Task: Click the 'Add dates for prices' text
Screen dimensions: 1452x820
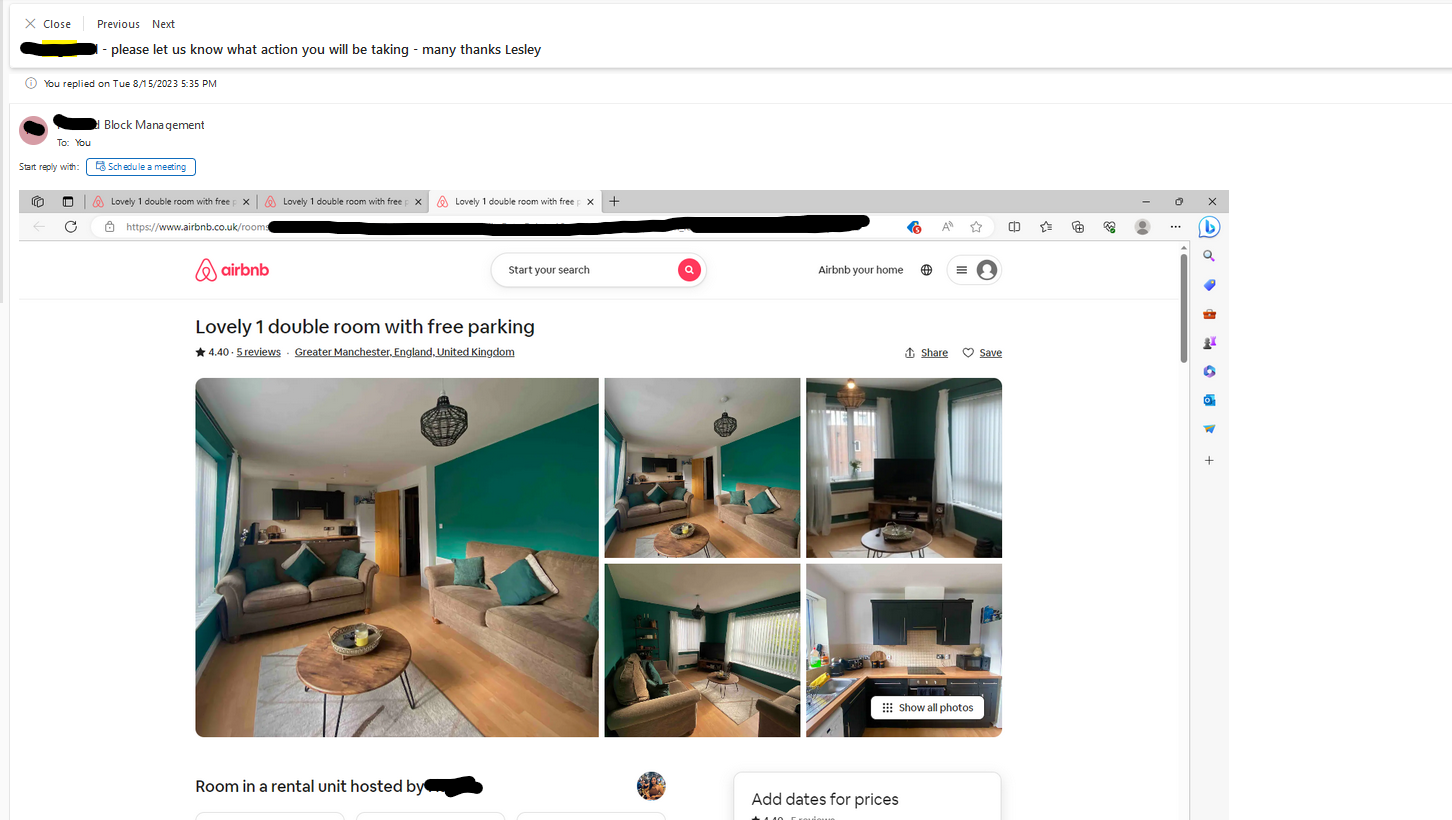Action: point(825,799)
